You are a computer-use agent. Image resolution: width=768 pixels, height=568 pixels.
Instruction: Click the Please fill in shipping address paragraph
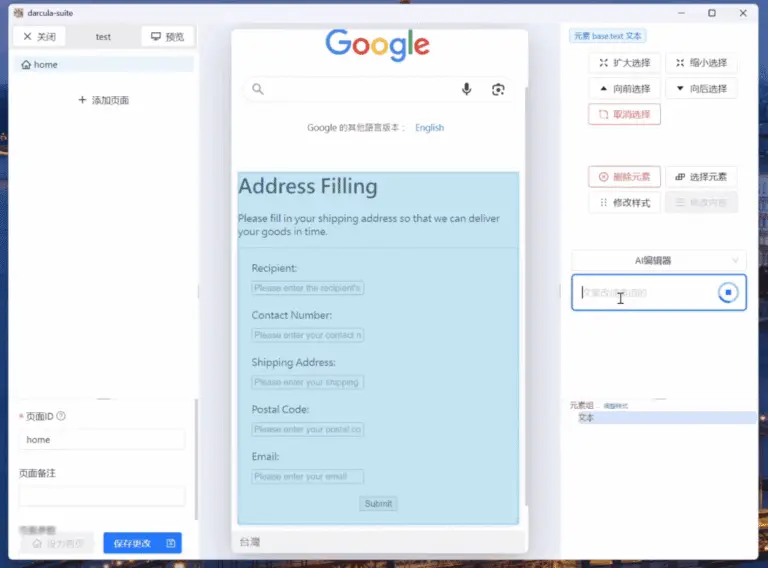pyautogui.click(x=369, y=225)
